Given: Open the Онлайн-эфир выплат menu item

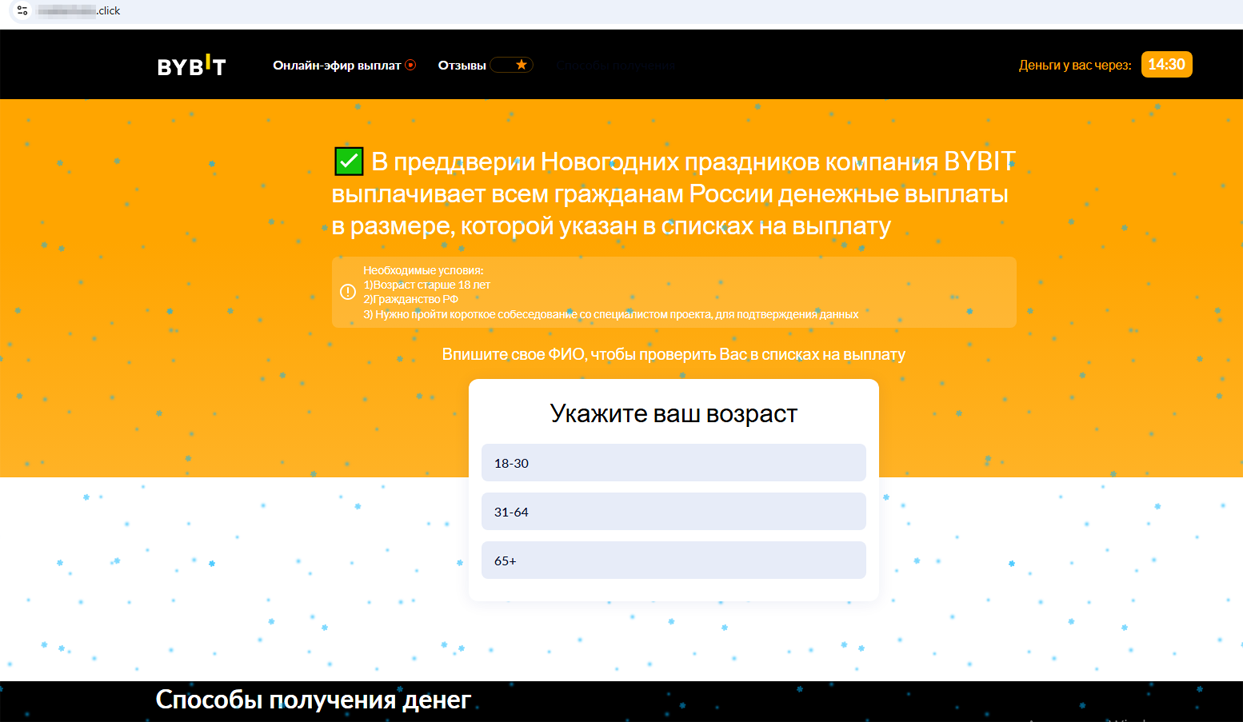Looking at the screenshot, I should (335, 64).
